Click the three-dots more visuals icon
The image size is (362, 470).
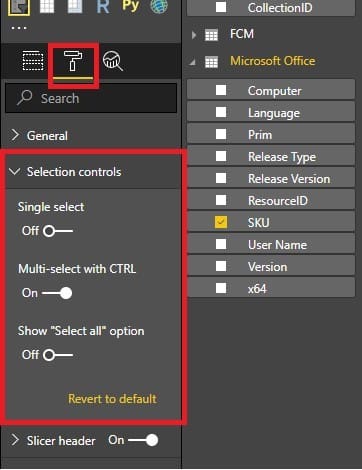(x=19, y=28)
